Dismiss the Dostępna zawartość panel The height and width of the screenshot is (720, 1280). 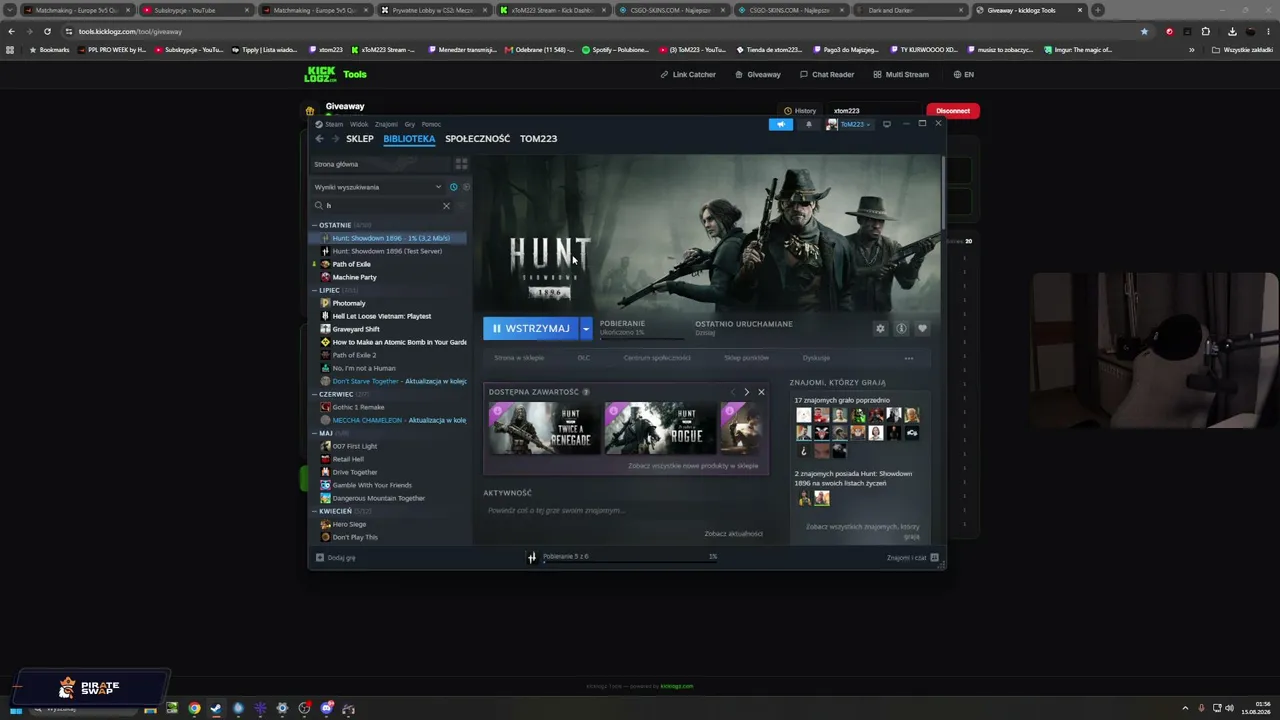[x=761, y=392]
